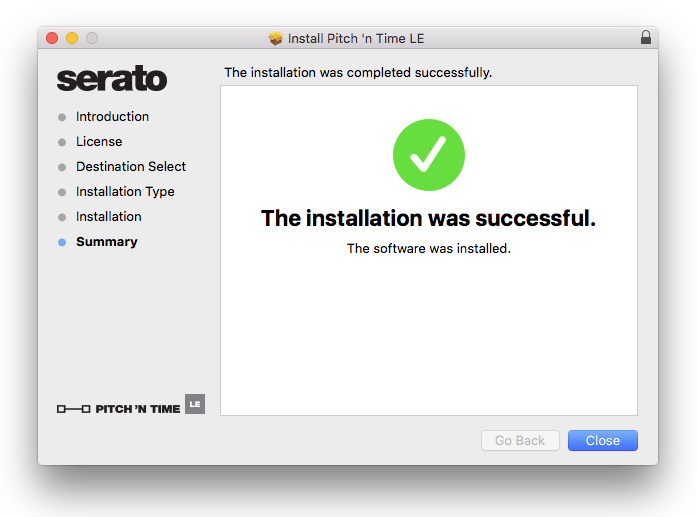
Task: Click the Summary step label
Action: click(107, 242)
